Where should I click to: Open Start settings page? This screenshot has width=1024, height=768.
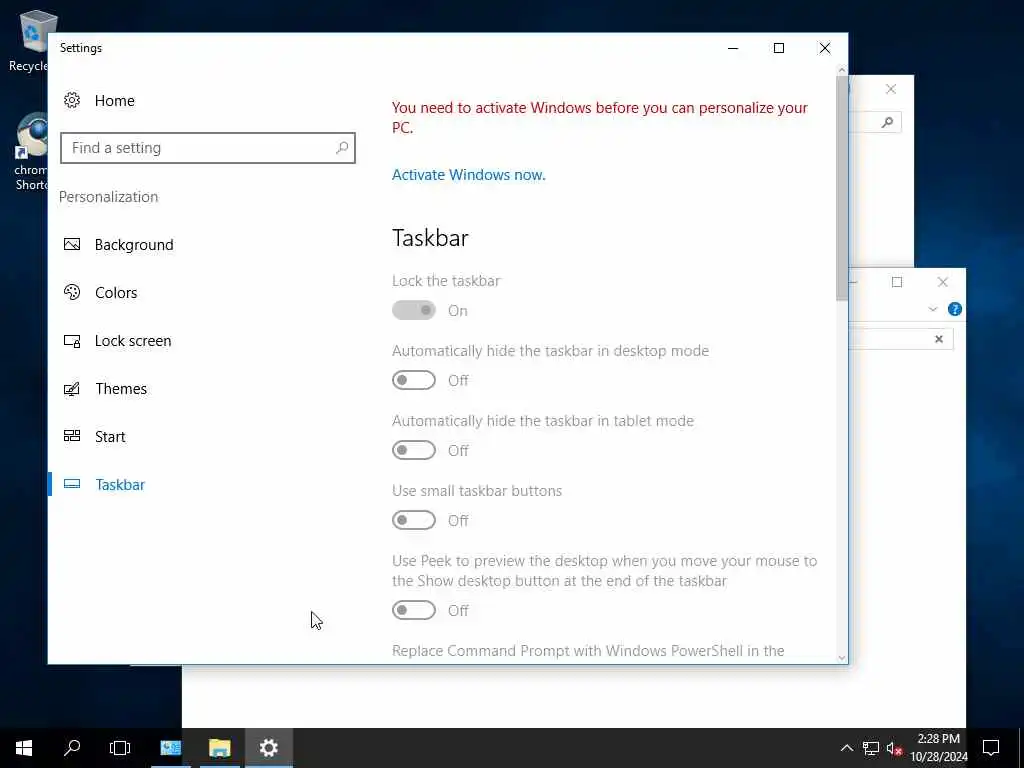pyautogui.click(x=110, y=437)
